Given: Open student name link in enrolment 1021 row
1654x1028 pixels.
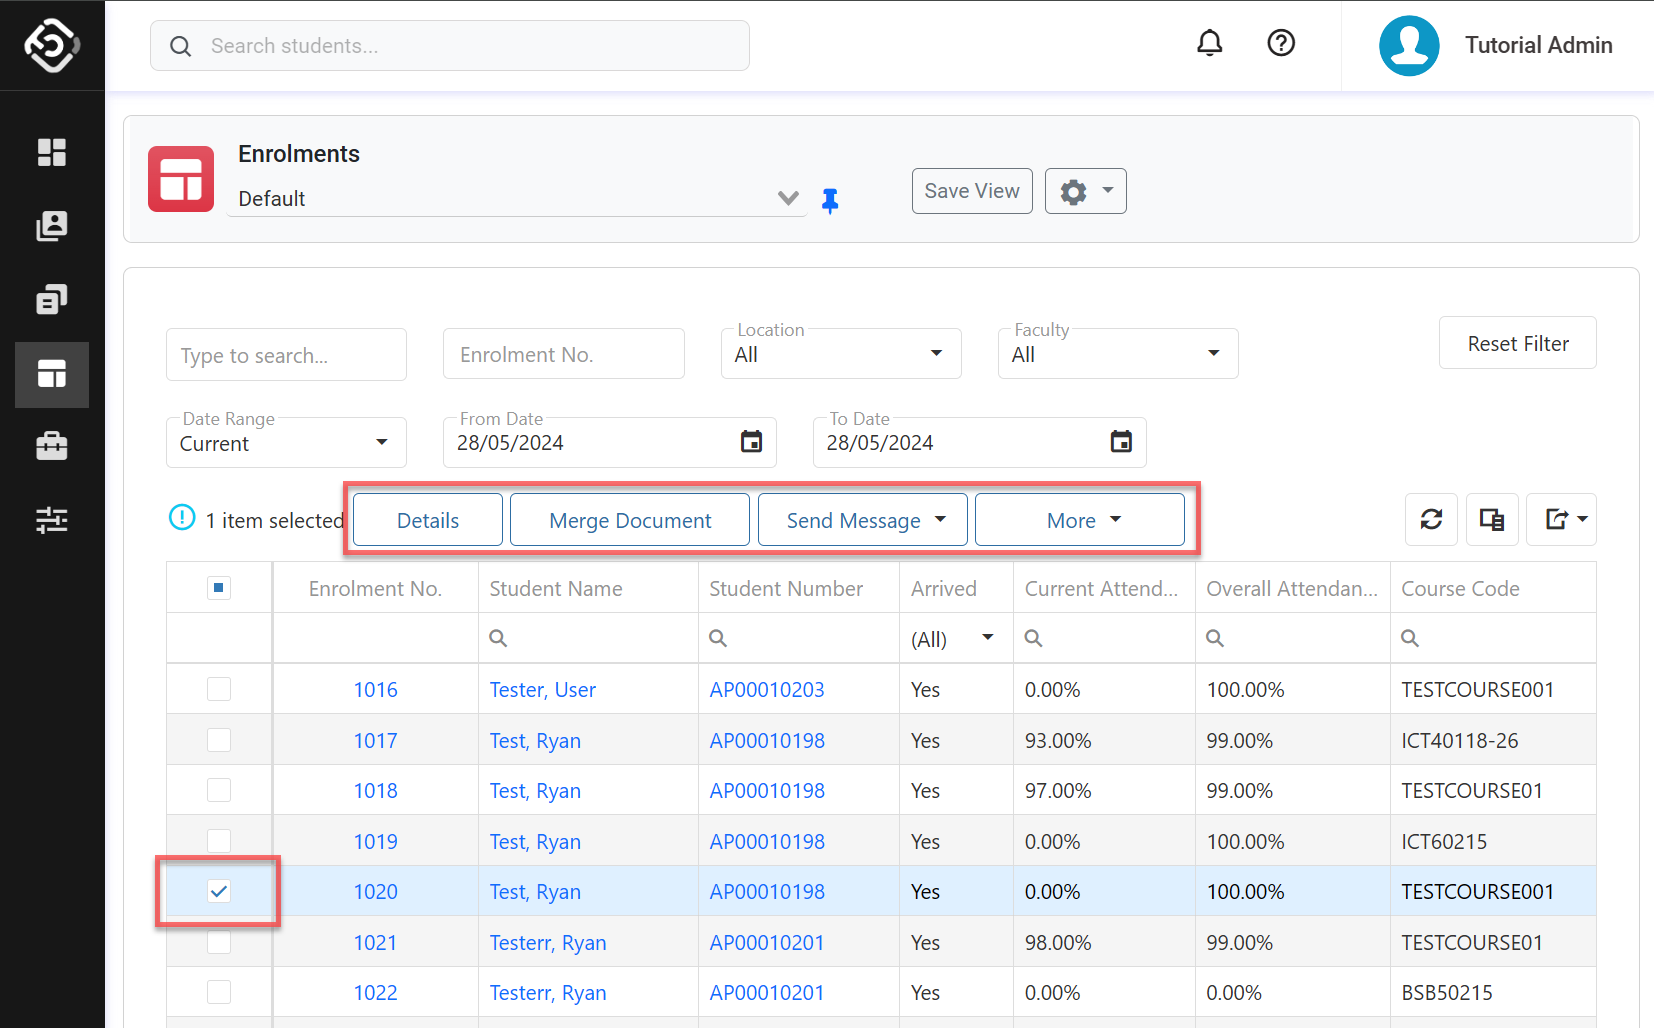Looking at the screenshot, I should click(548, 943).
